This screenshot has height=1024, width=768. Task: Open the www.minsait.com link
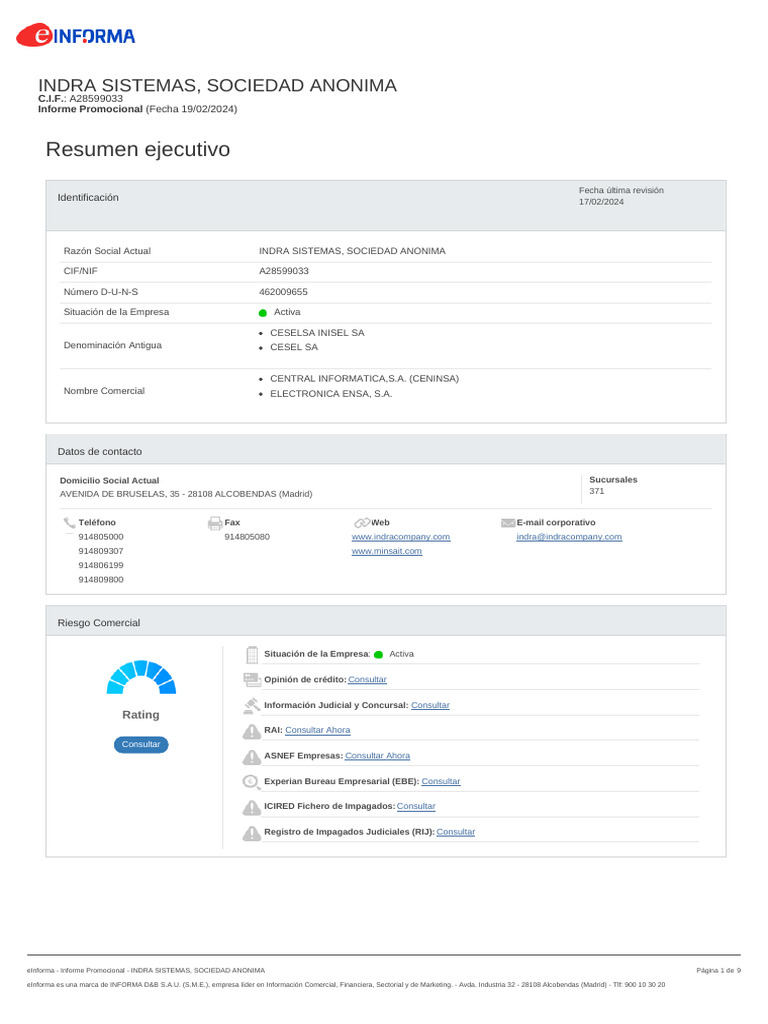(x=387, y=551)
